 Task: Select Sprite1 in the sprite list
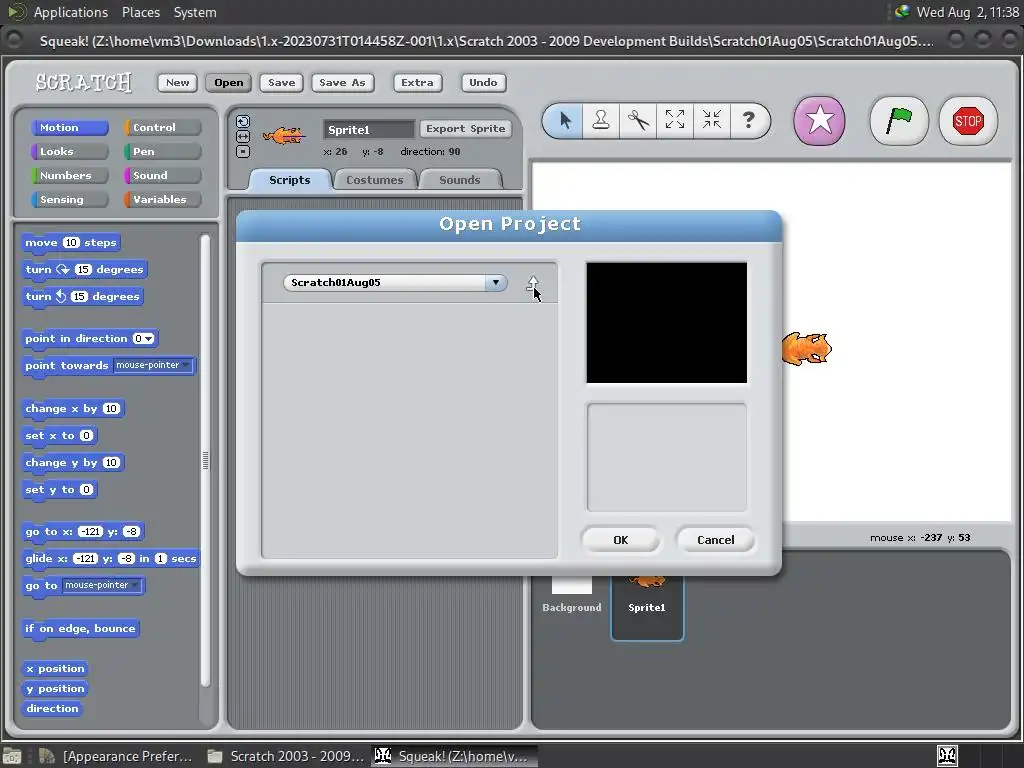(x=647, y=607)
